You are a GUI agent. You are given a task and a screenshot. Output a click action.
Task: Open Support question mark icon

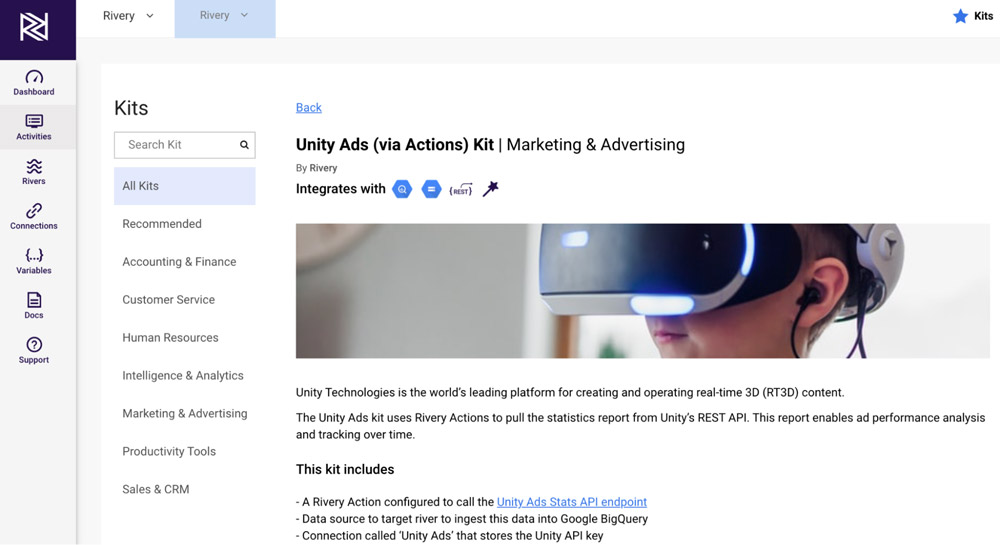[34, 345]
